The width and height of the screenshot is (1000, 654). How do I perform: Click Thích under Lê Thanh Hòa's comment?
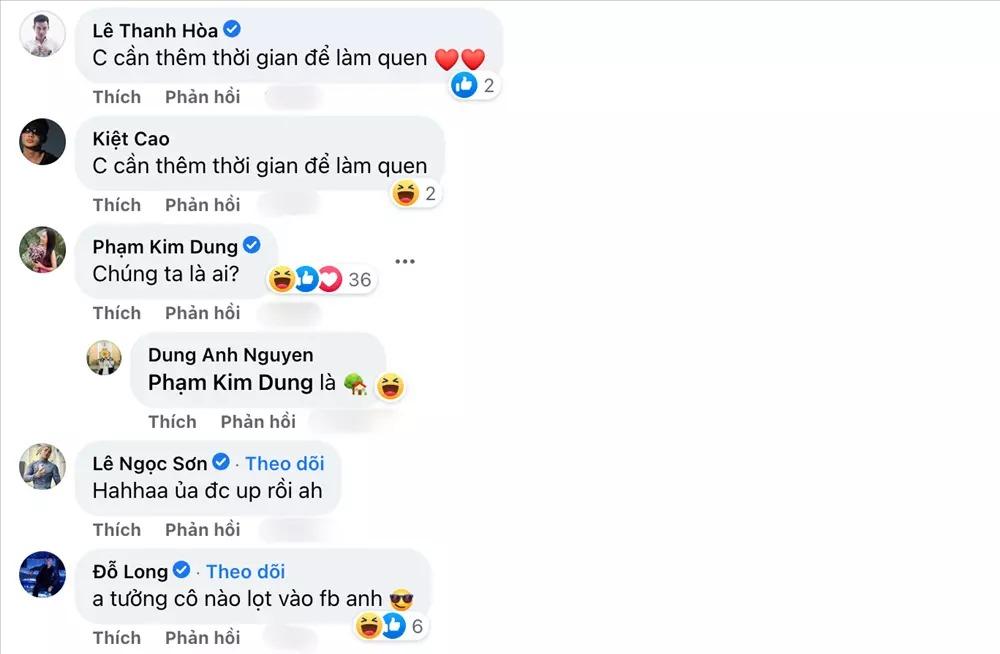point(116,97)
